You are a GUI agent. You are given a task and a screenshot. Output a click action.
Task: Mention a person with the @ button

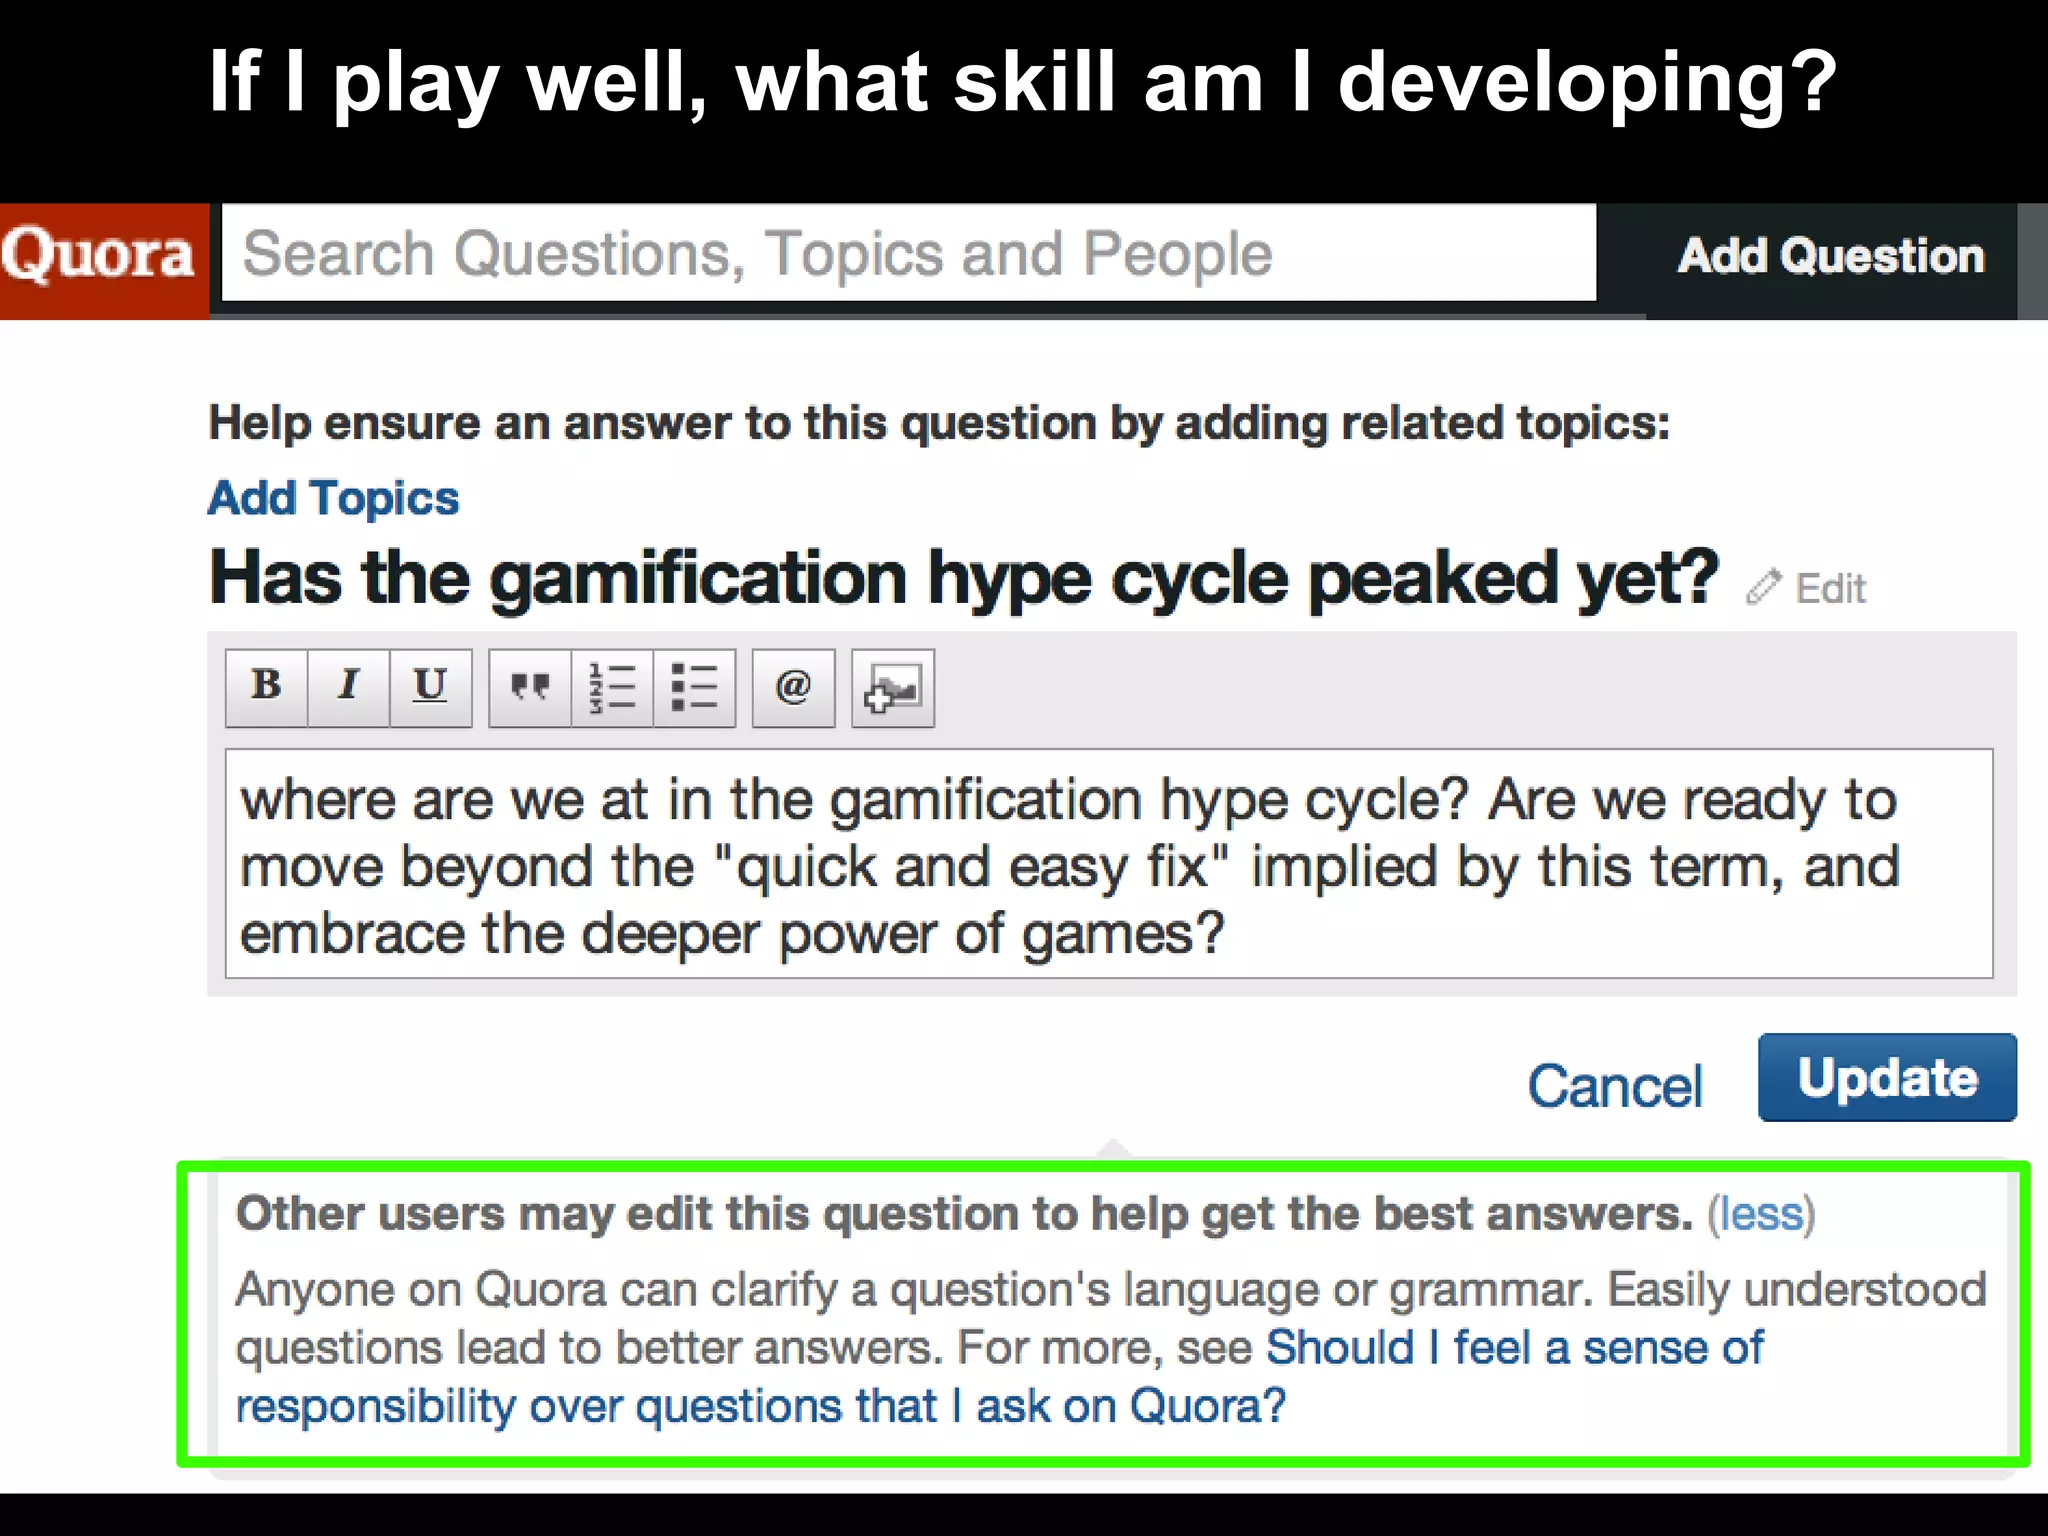(793, 687)
